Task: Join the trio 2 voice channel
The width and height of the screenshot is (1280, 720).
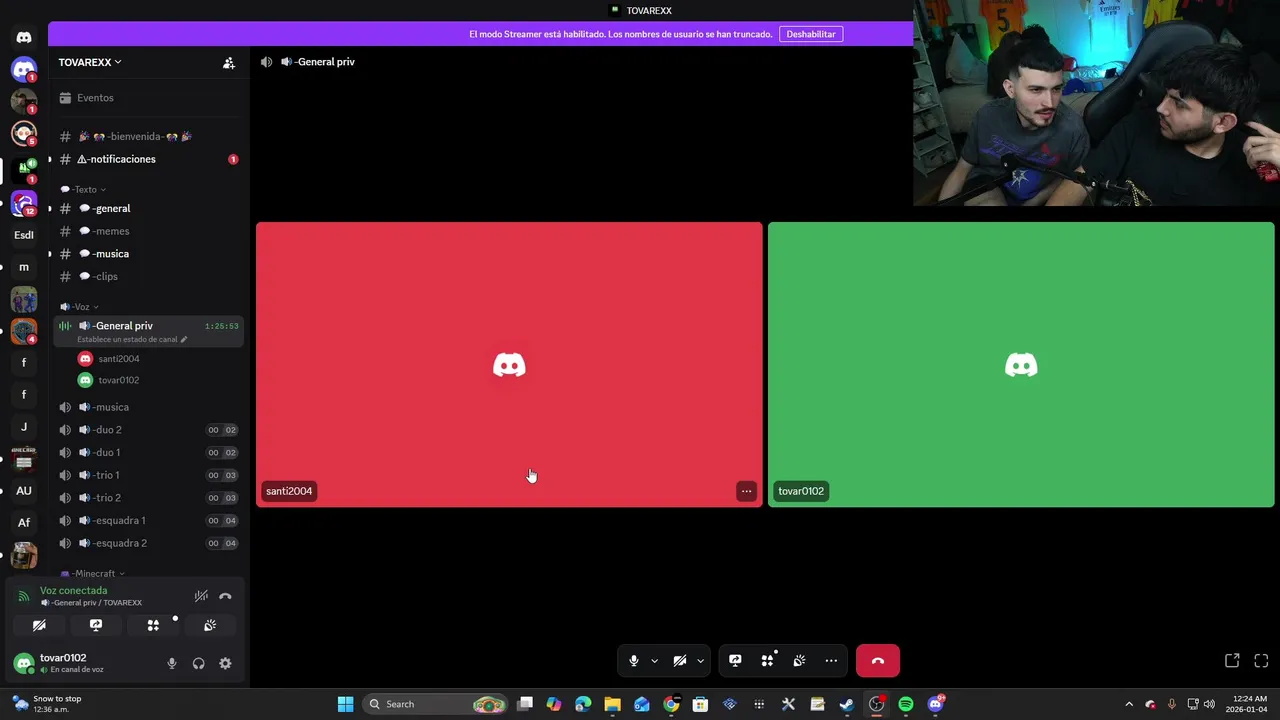Action: pos(148,498)
